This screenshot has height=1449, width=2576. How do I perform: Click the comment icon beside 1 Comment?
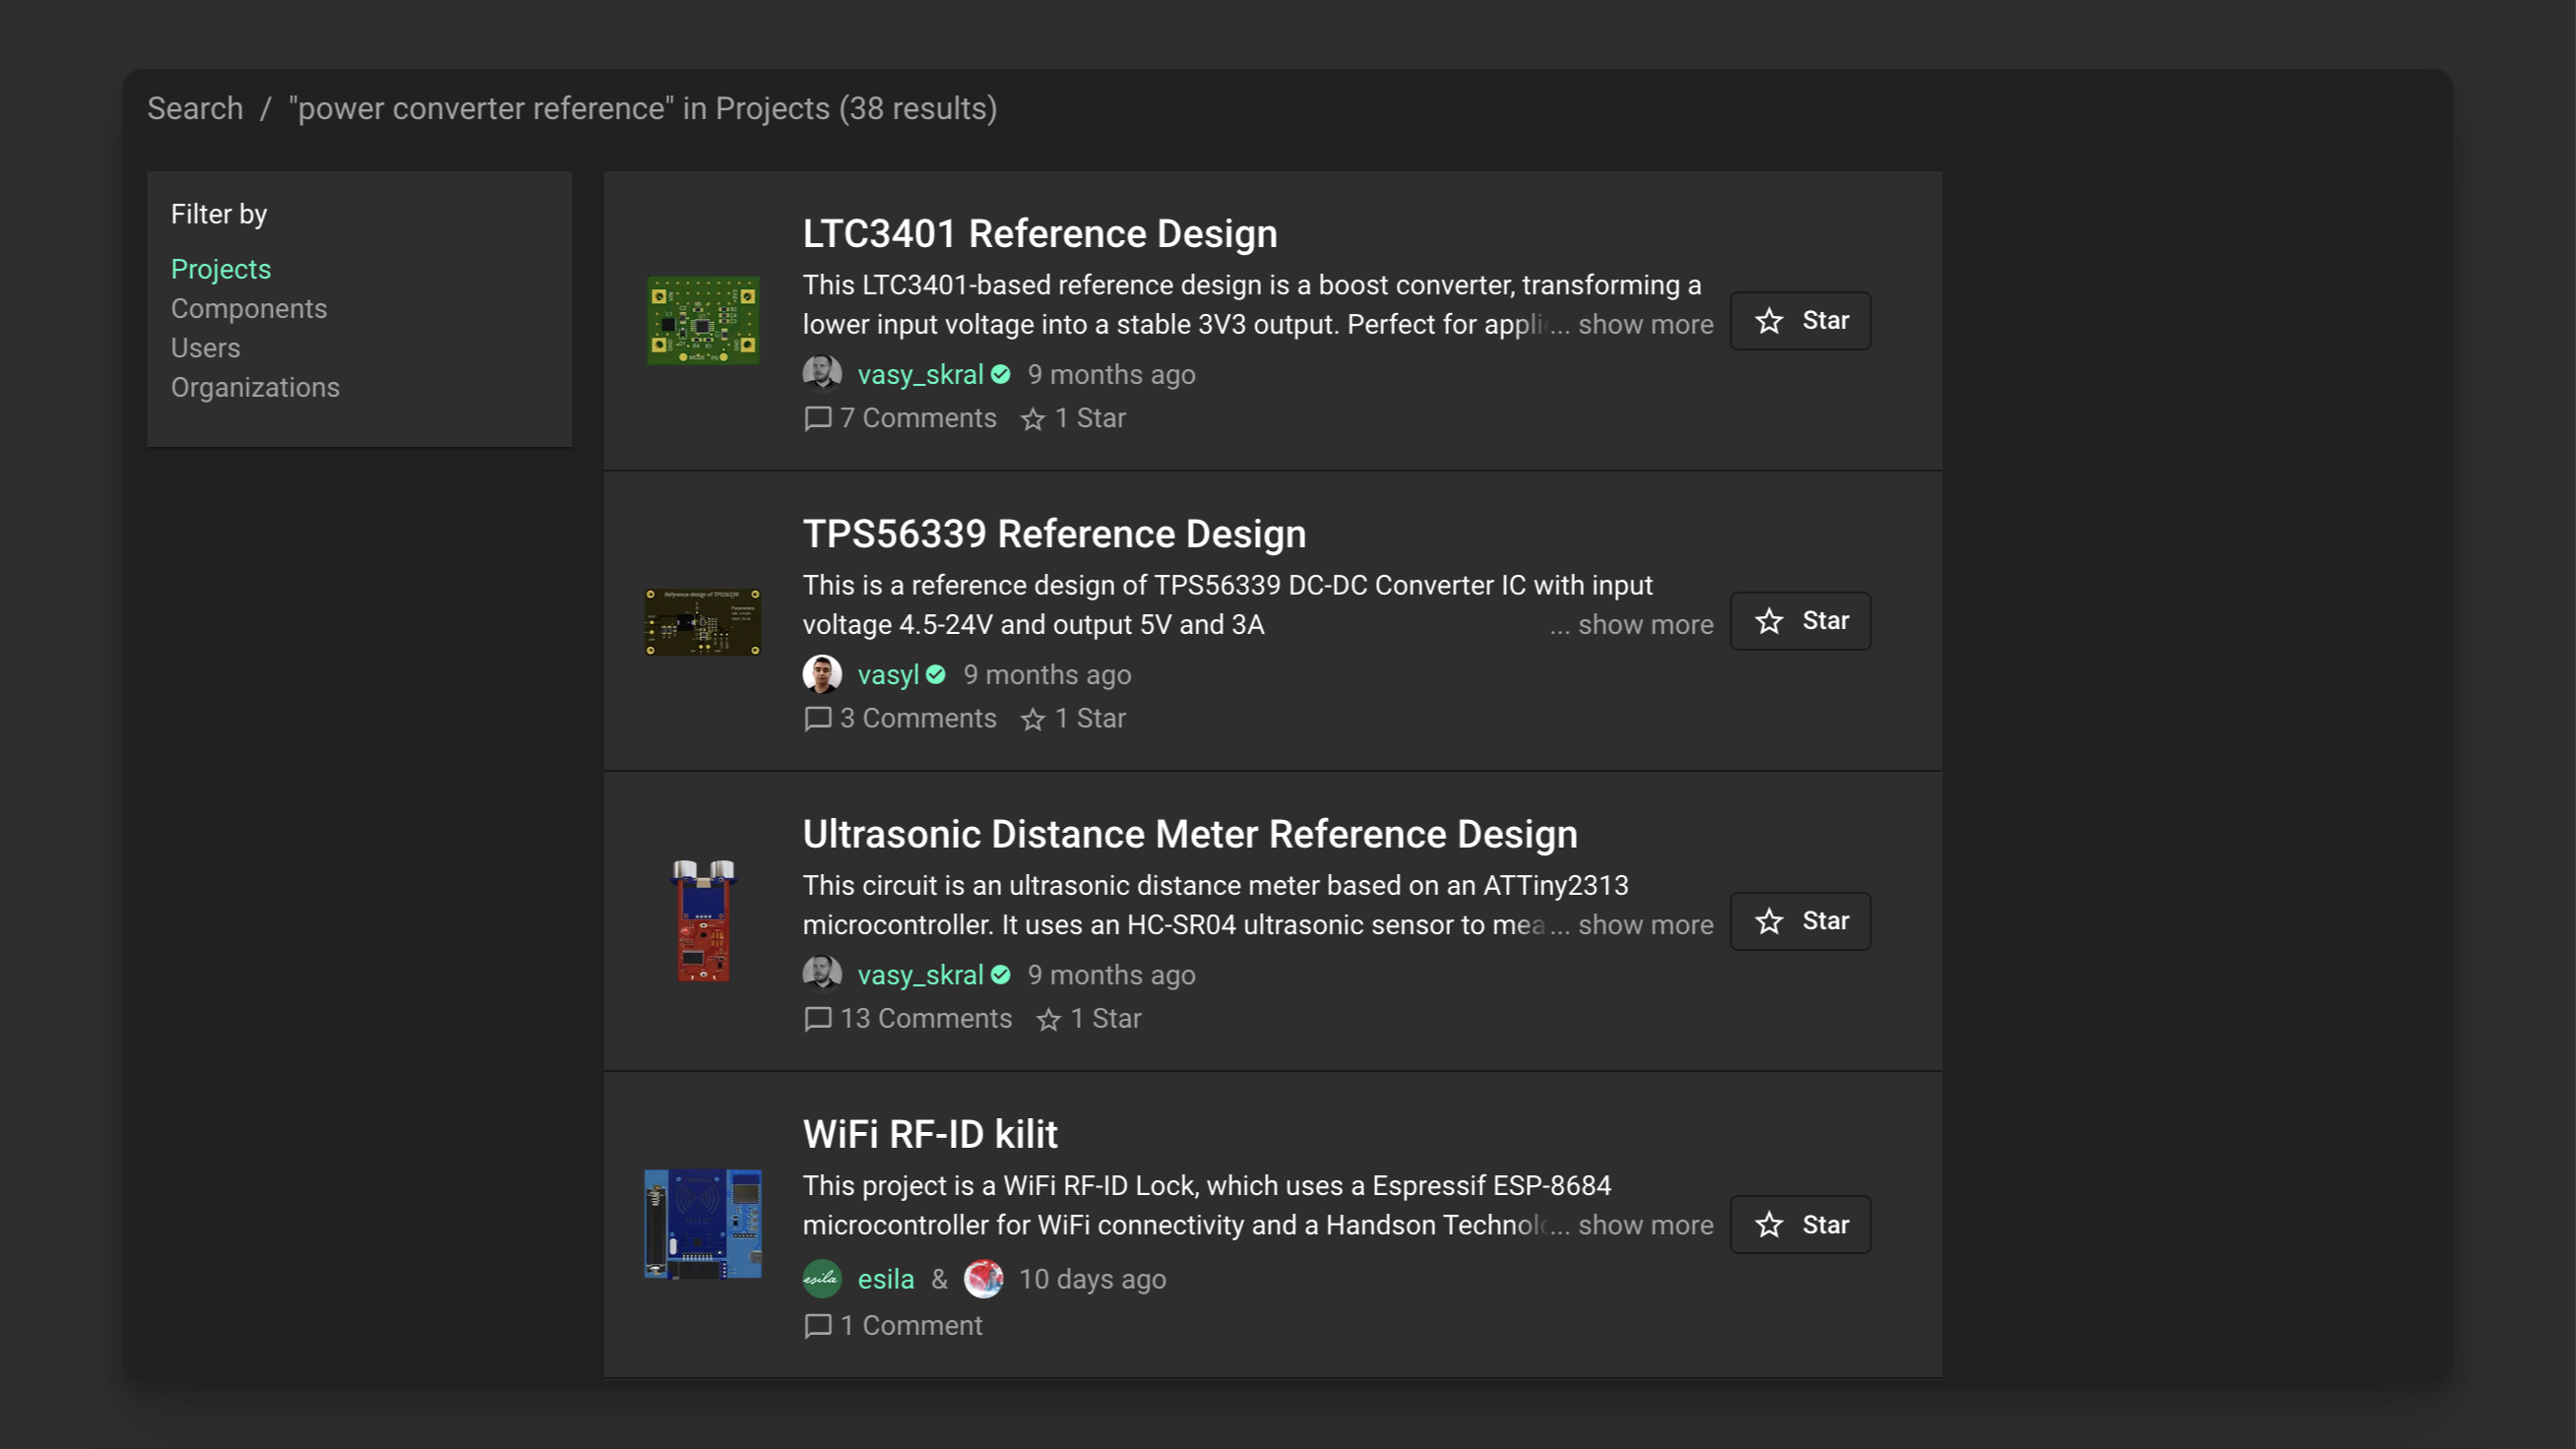pos(818,1325)
